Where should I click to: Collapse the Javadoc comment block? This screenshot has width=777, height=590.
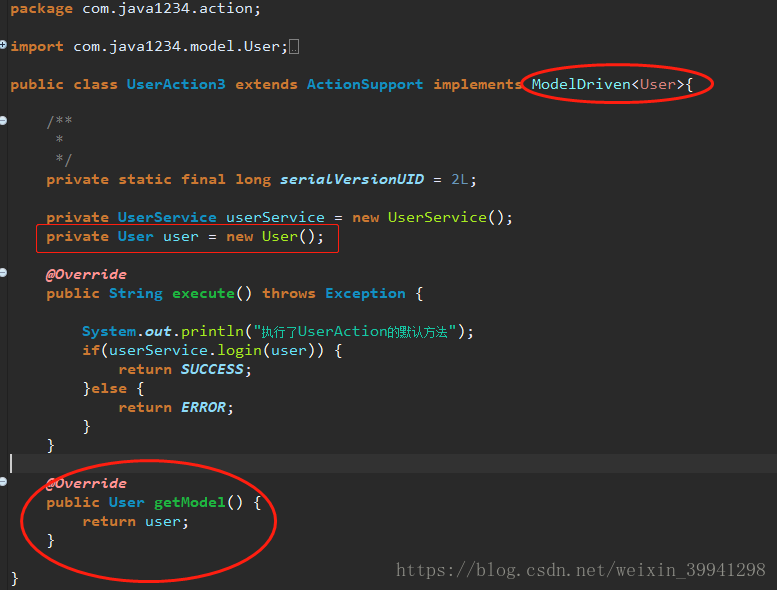[x=3, y=120]
